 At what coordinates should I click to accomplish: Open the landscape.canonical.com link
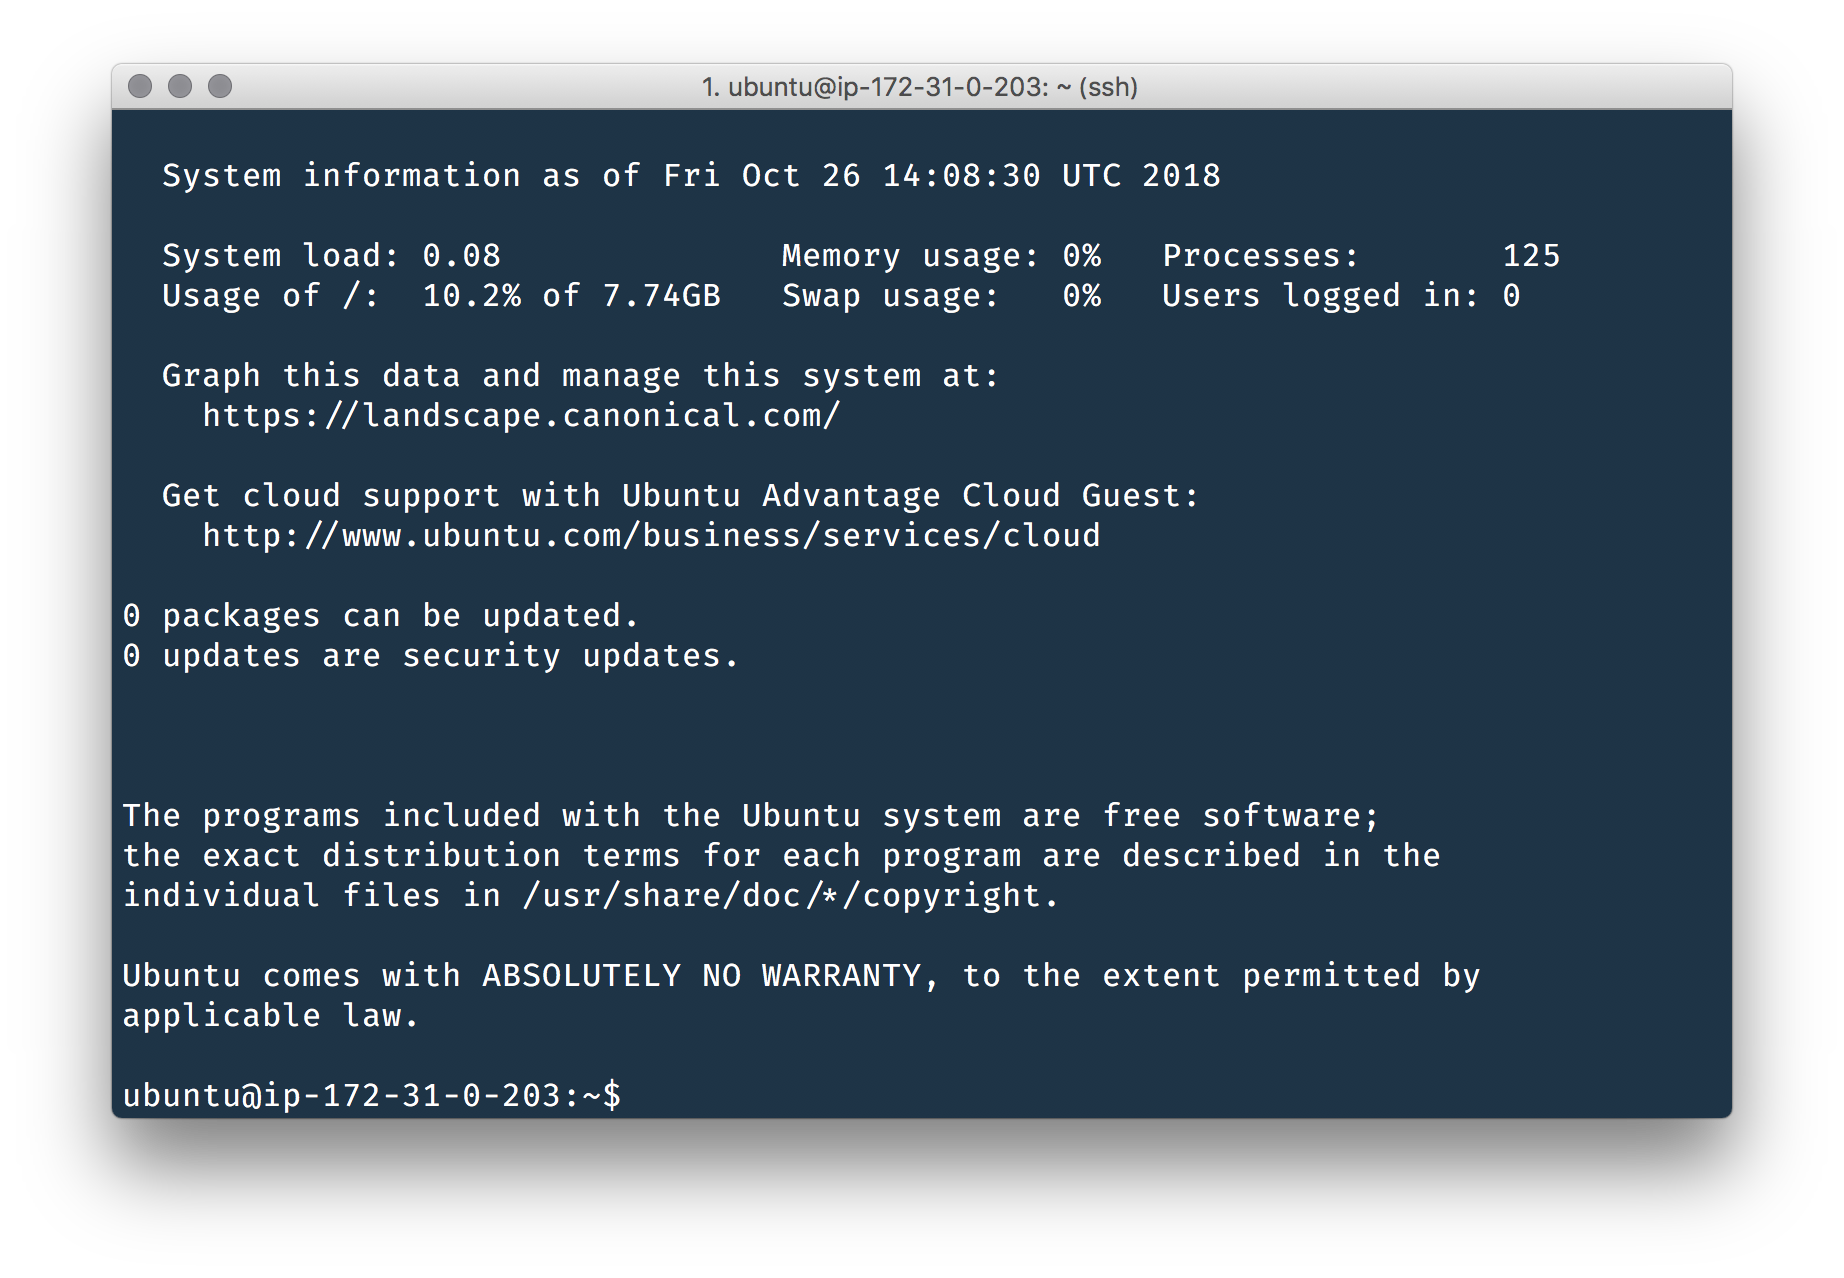(521, 415)
